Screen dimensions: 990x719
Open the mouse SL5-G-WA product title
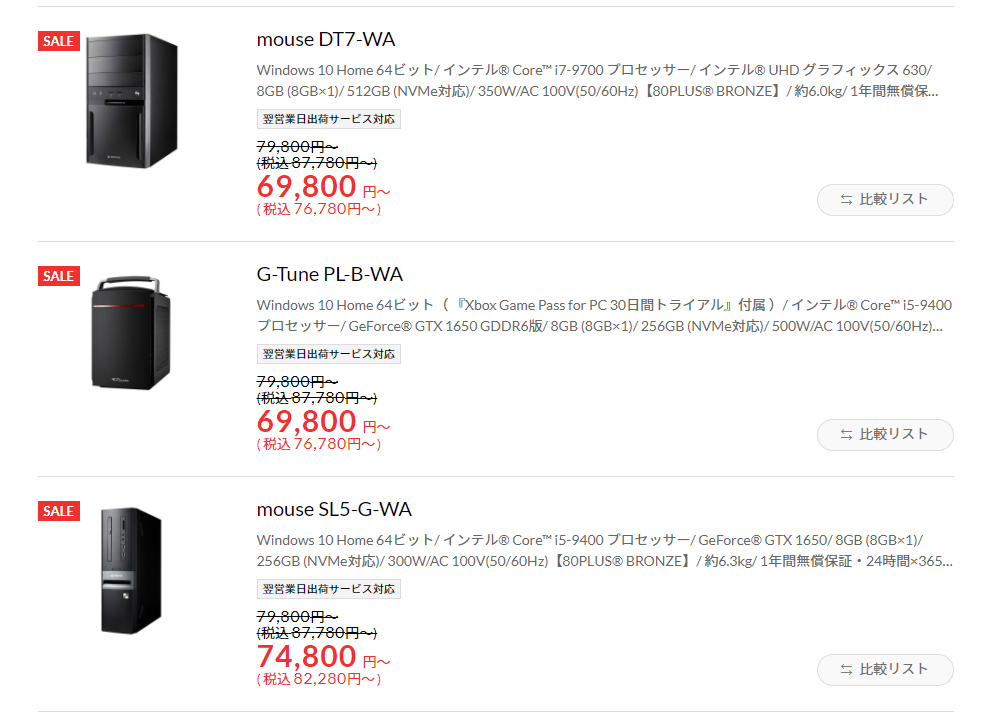(x=334, y=509)
